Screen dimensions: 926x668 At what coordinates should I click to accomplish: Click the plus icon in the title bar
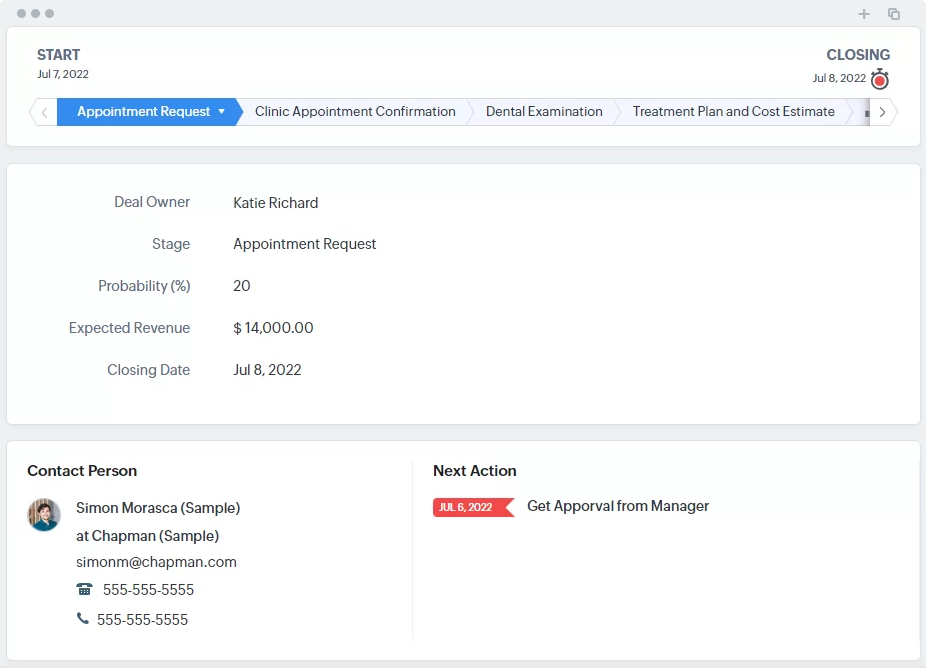coord(864,14)
